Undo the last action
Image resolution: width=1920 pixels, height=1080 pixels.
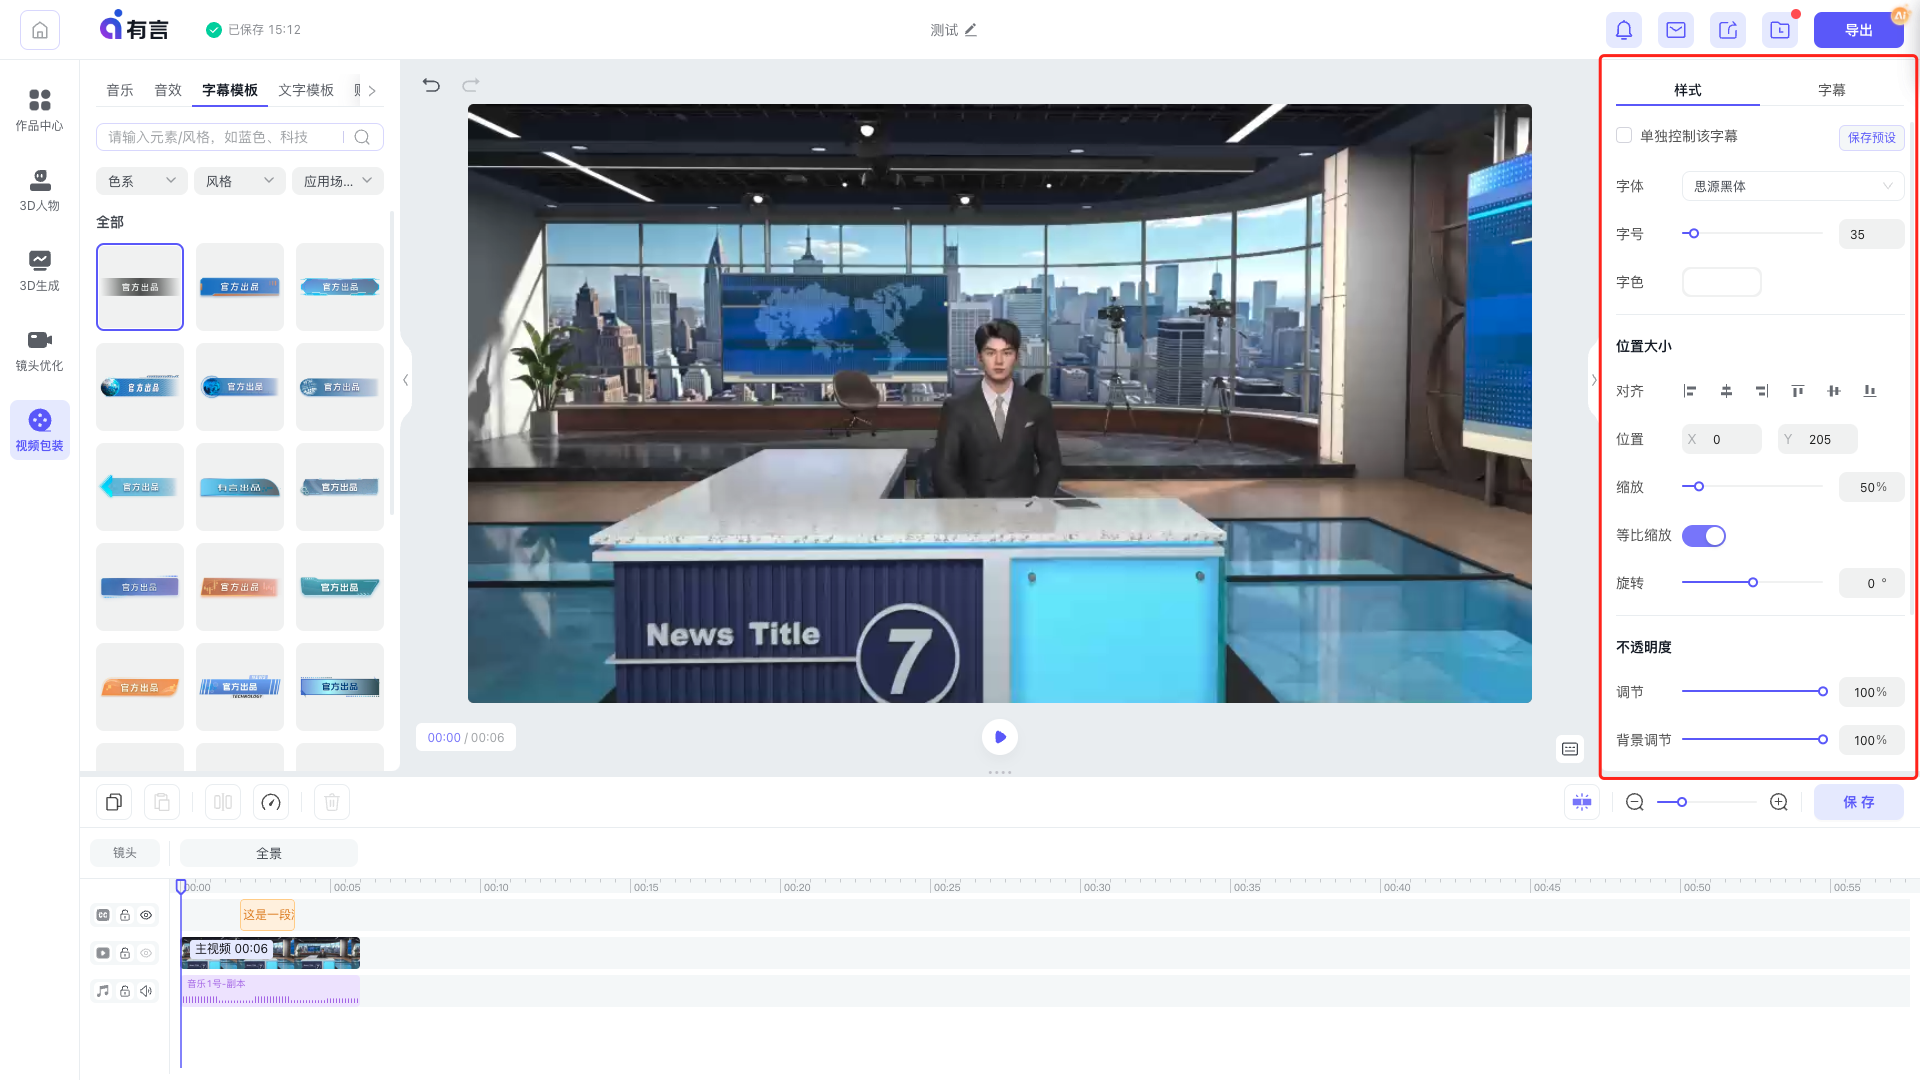[431, 85]
